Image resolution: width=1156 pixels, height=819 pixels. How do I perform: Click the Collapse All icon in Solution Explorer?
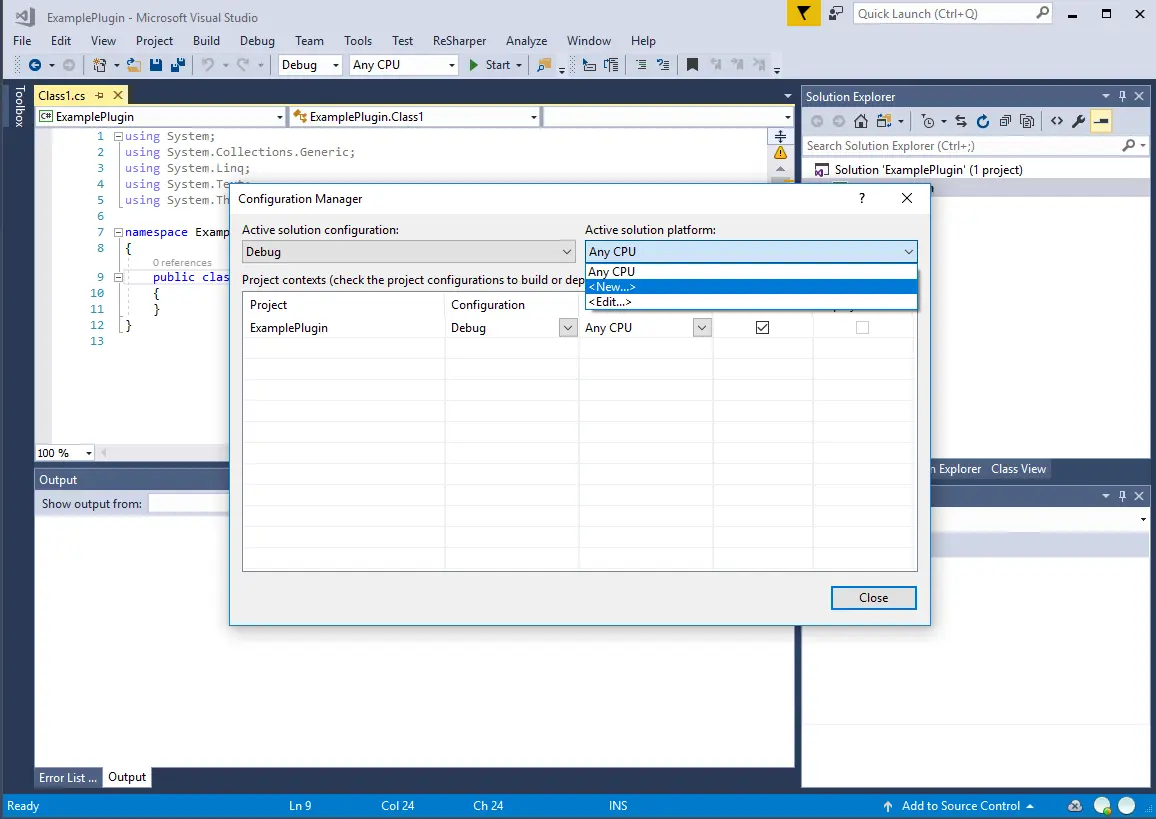1005,122
